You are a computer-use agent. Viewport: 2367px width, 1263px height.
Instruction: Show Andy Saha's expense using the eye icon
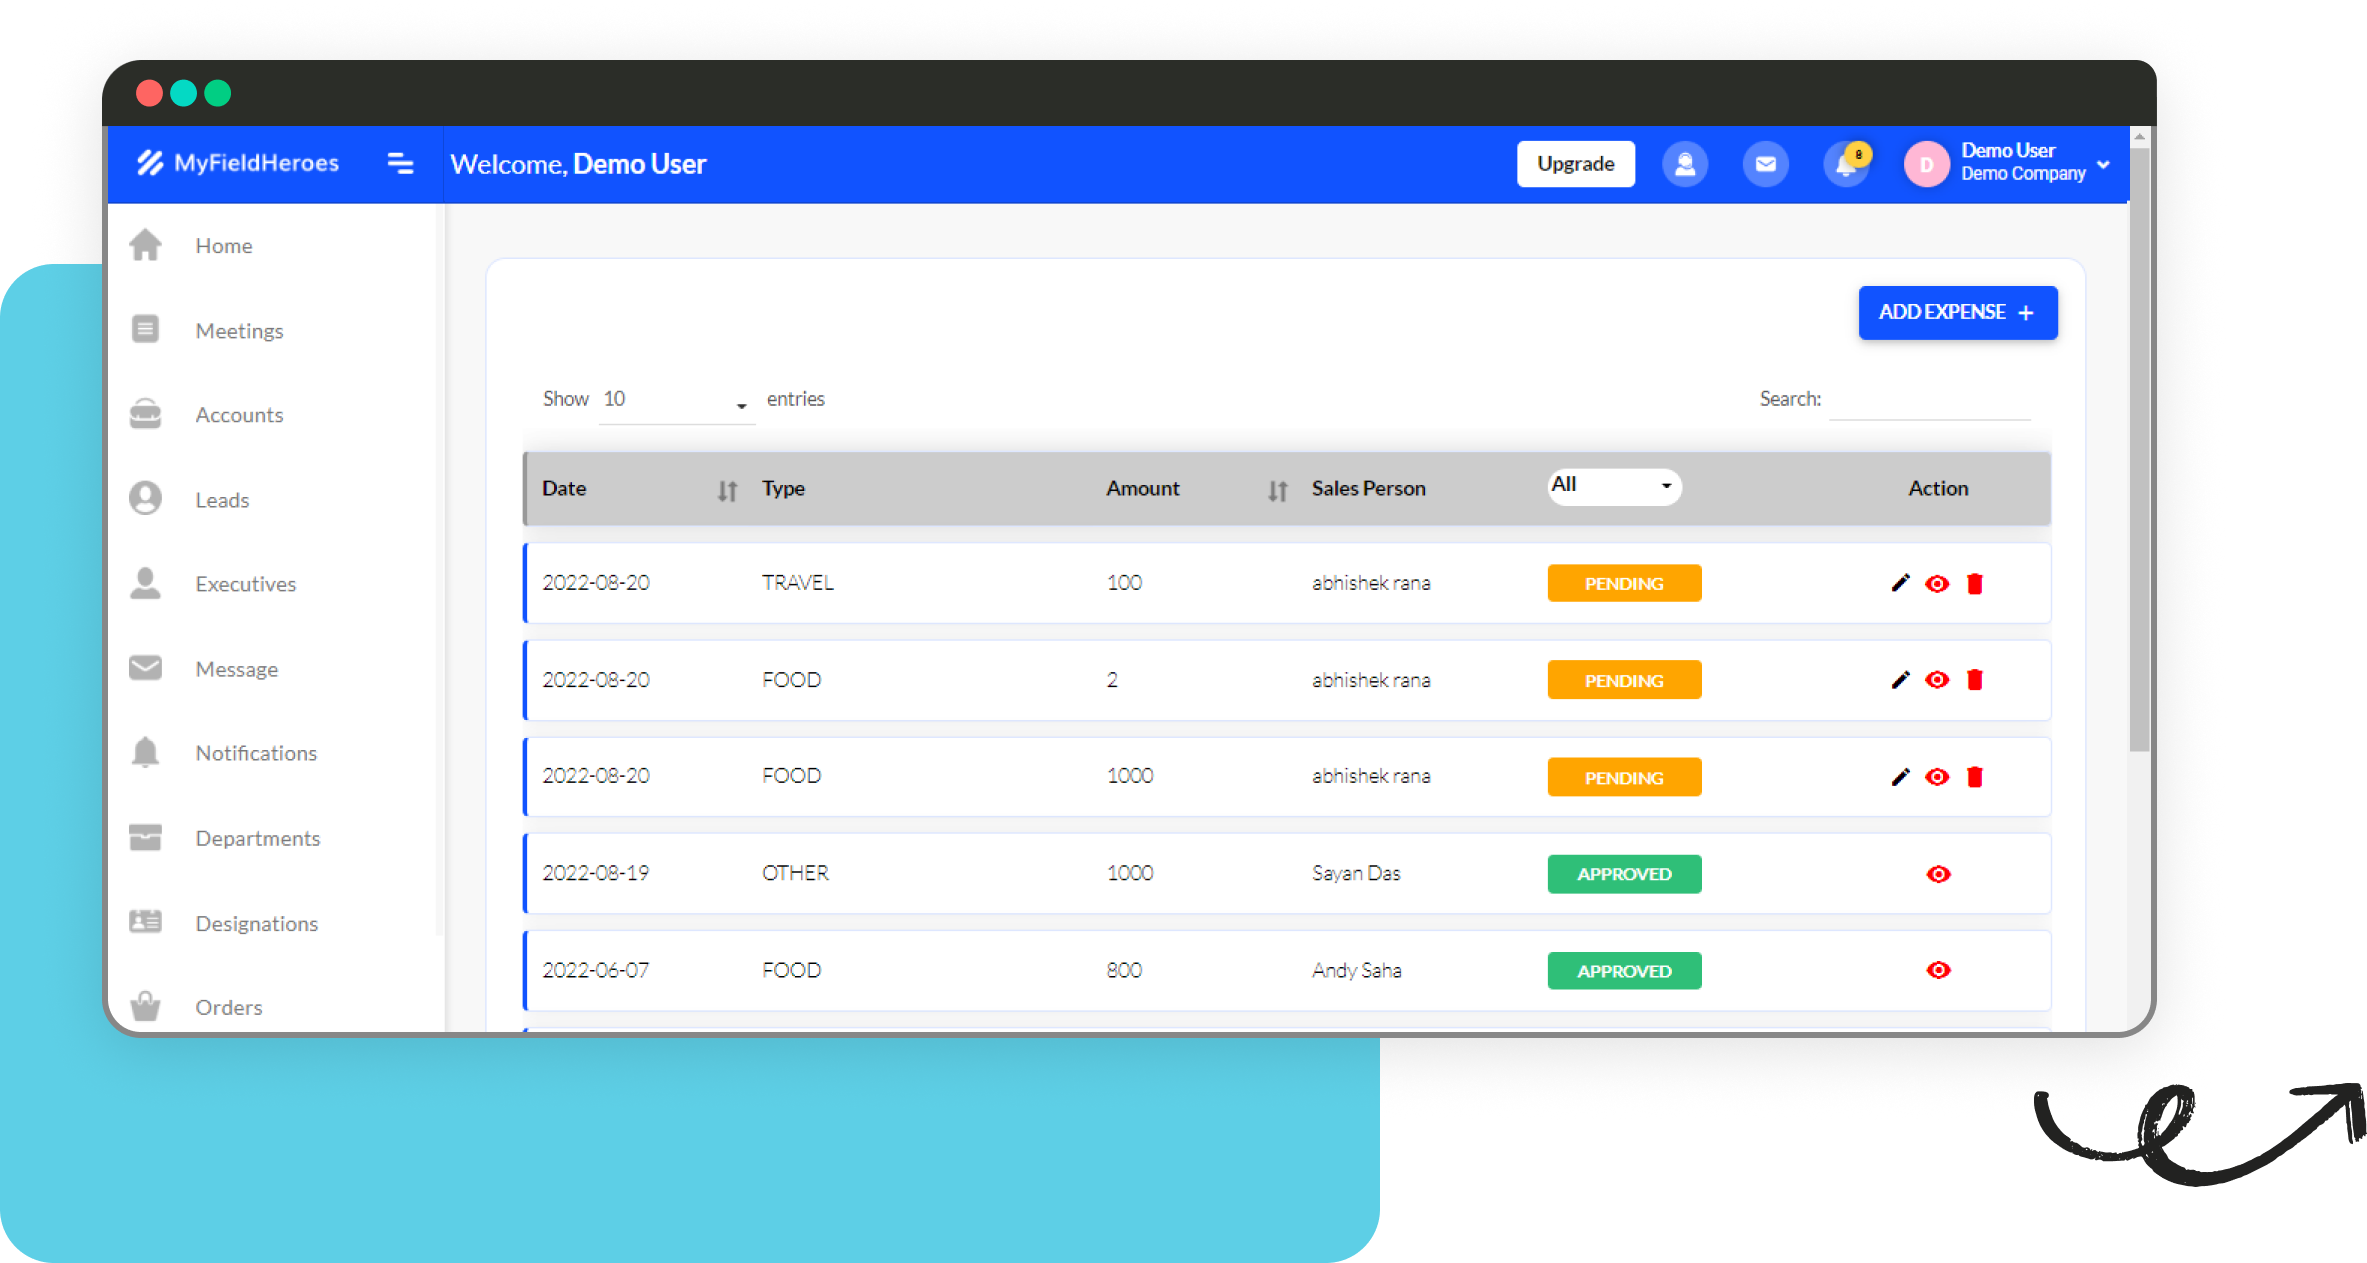point(1938,970)
